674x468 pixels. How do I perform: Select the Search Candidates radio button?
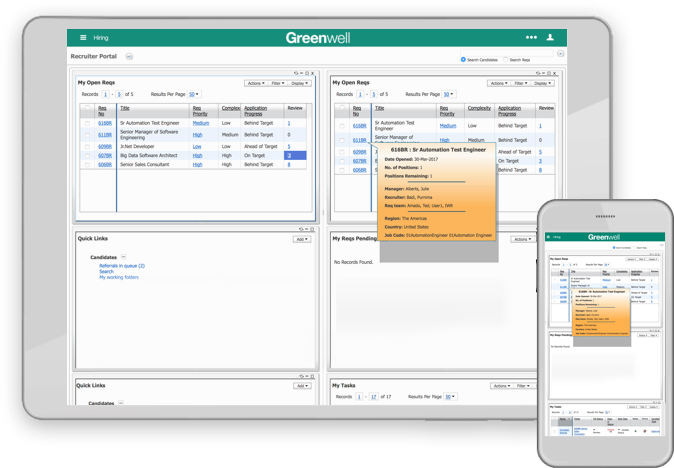coord(463,59)
